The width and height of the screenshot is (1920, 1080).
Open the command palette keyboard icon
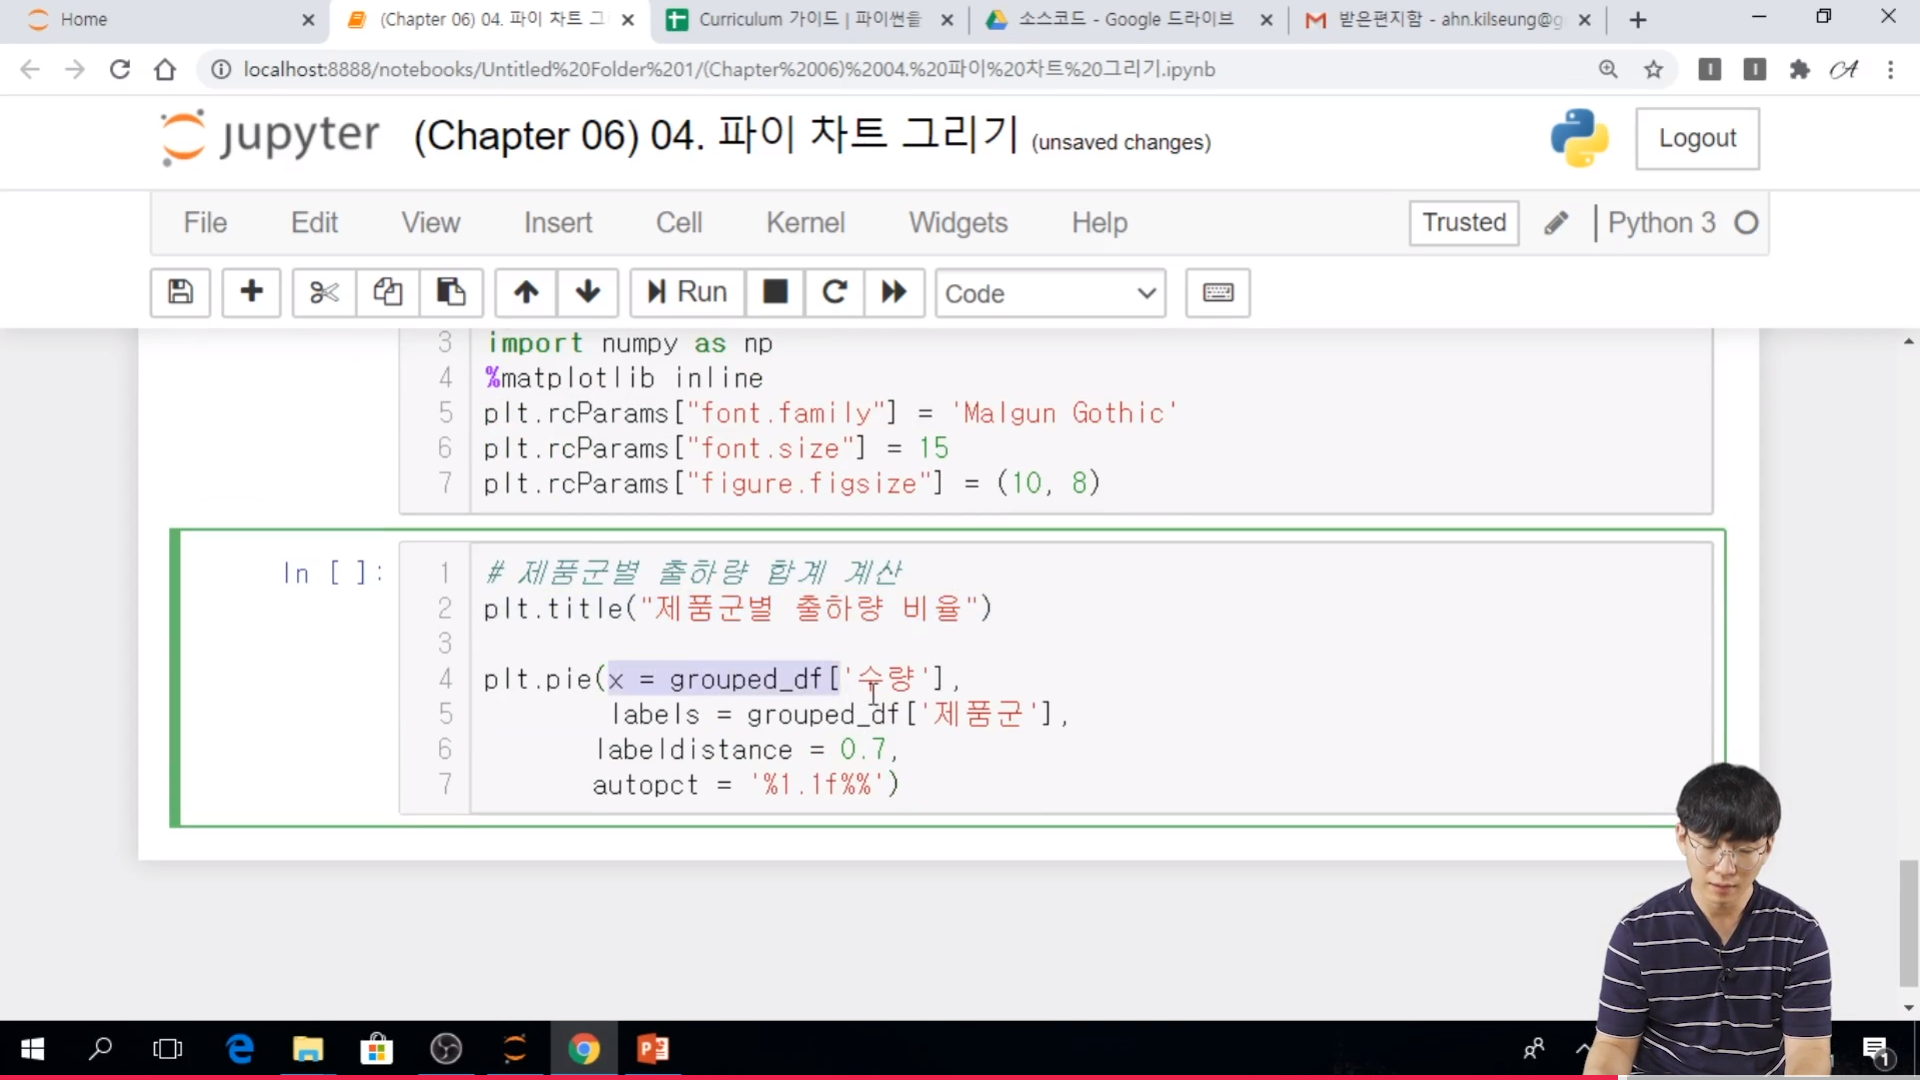coord(1217,292)
